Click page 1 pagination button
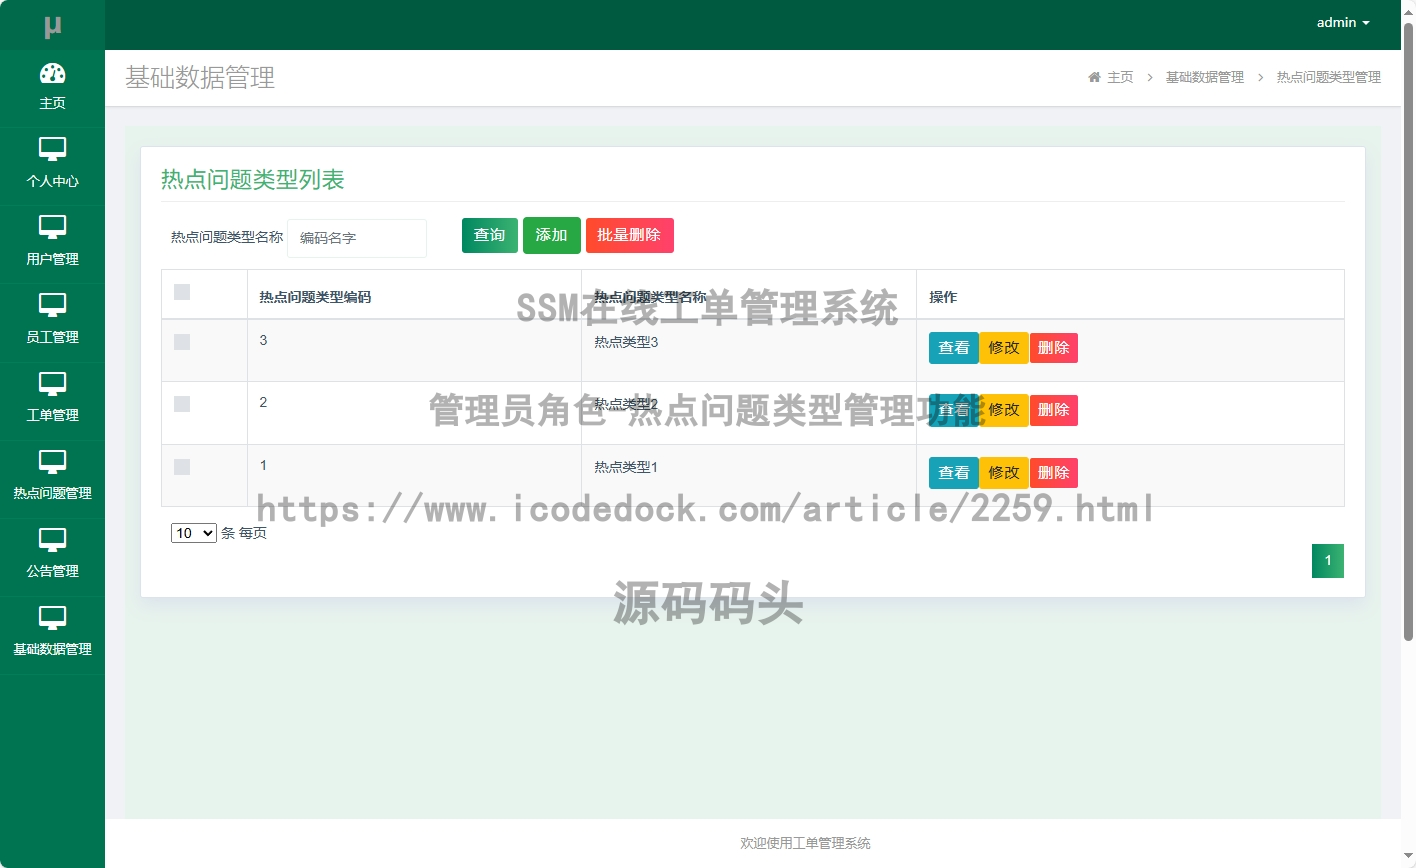Image resolution: width=1416 pixels, height=868 pixels. [1328, 561]
